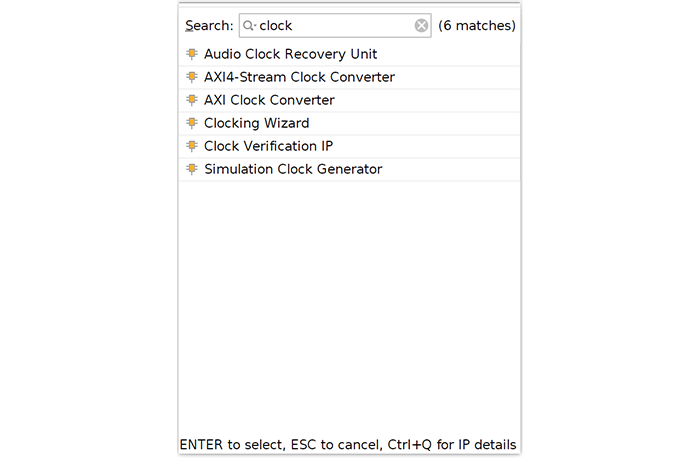This screenshot has height=458, width=700.
Task: Pick Clocking Wizard from the list
Action: pyautogui.click(x=350, y=123)
